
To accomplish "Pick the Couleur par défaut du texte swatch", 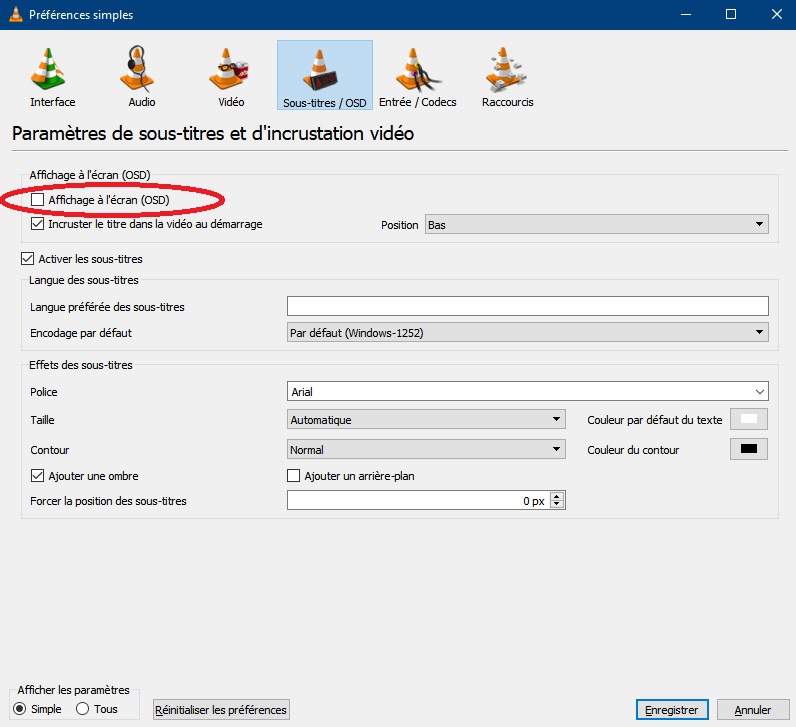I will (x=749, y=419).
